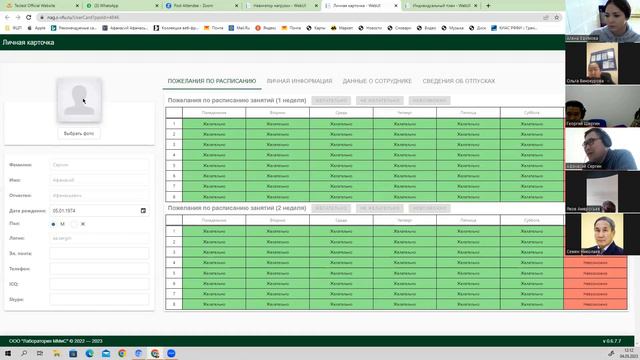The image size is (640, 360).
Task: Reload the page with the refresh icon
Action: (x=29, y=18)
